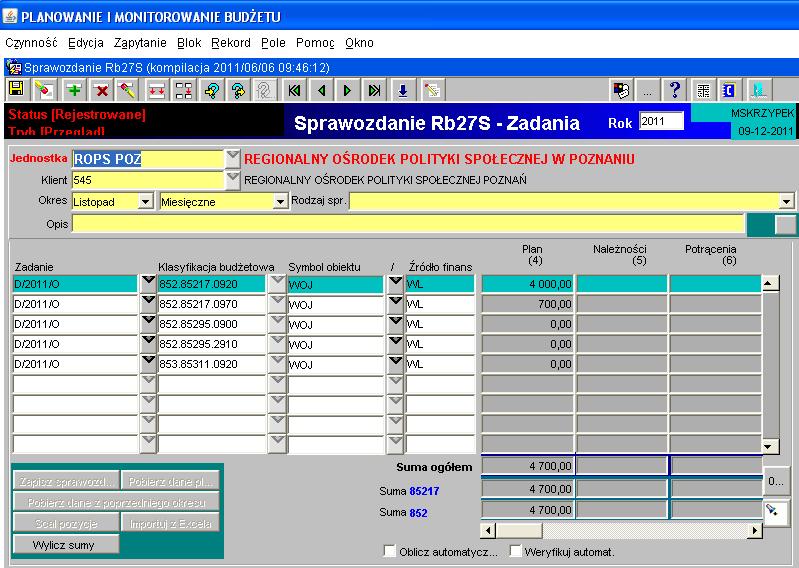Click the pencil clear record icon

126,90
